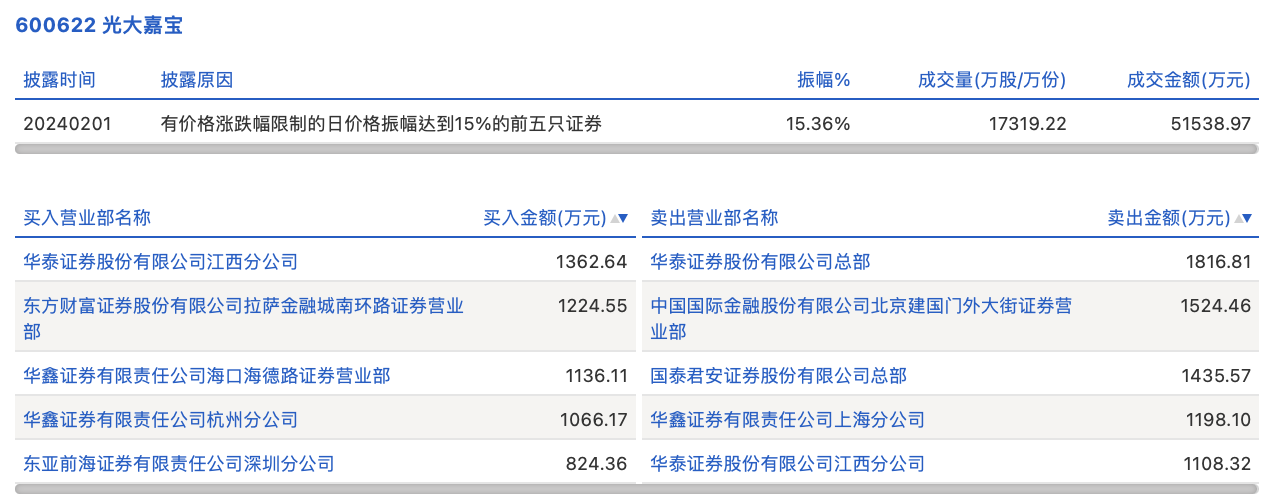Screen dimensions: 1268x504
Task: Click the 披露时间 column header
Action: click(60, 80)
